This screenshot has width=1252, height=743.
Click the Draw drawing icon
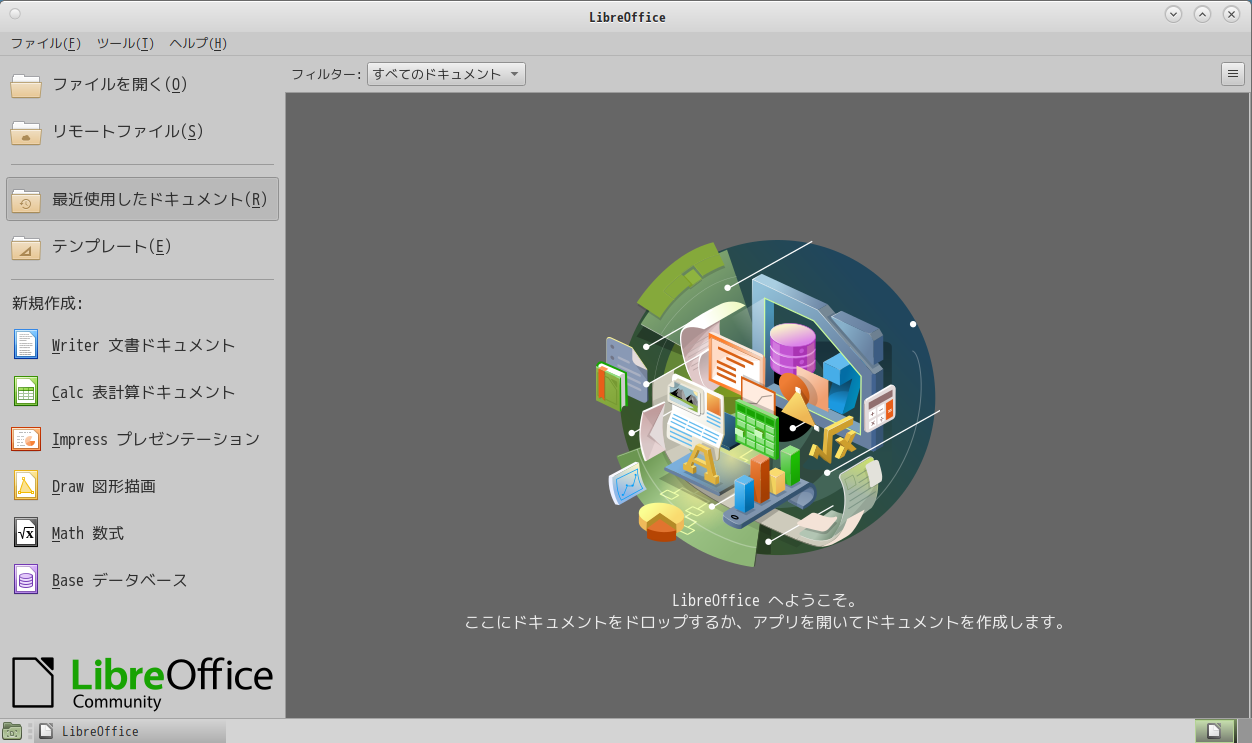(x=26, y=486)
